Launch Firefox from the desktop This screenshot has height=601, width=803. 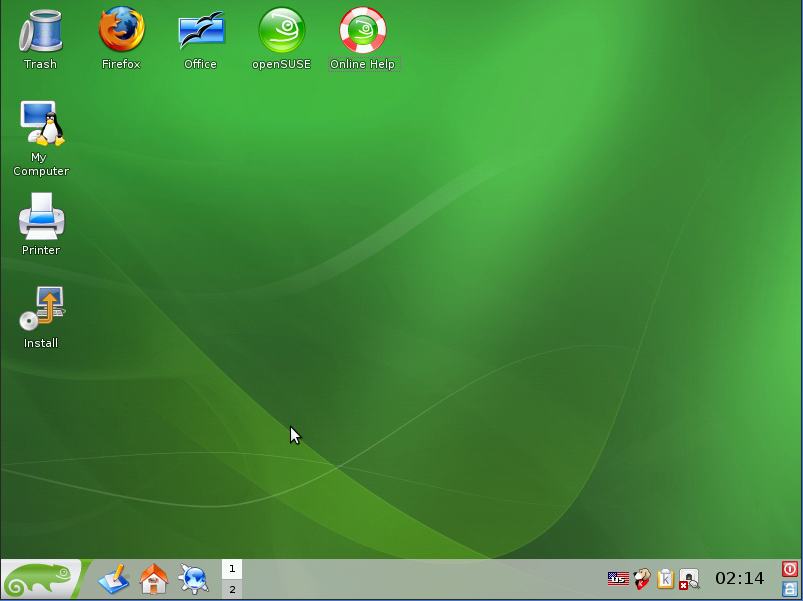pyautogui.click(x=121, y=30)
